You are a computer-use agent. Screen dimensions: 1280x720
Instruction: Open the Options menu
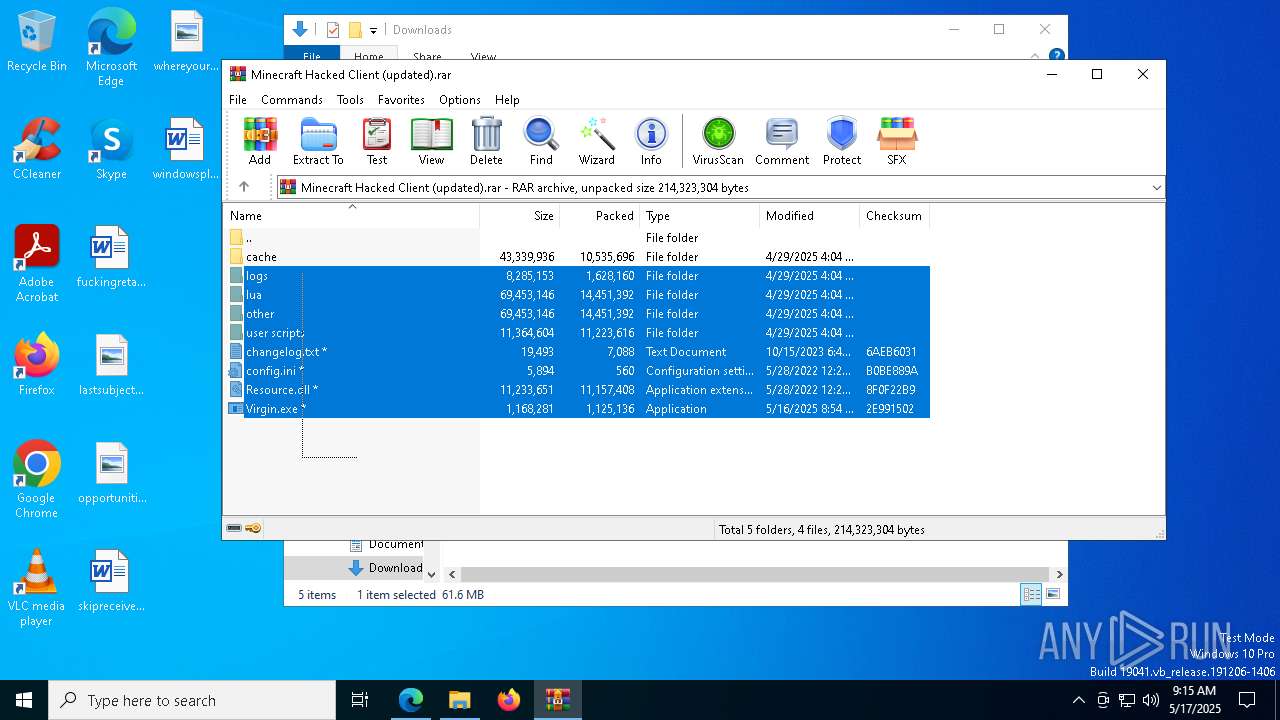pyautogui.click(x=460, y=100)
